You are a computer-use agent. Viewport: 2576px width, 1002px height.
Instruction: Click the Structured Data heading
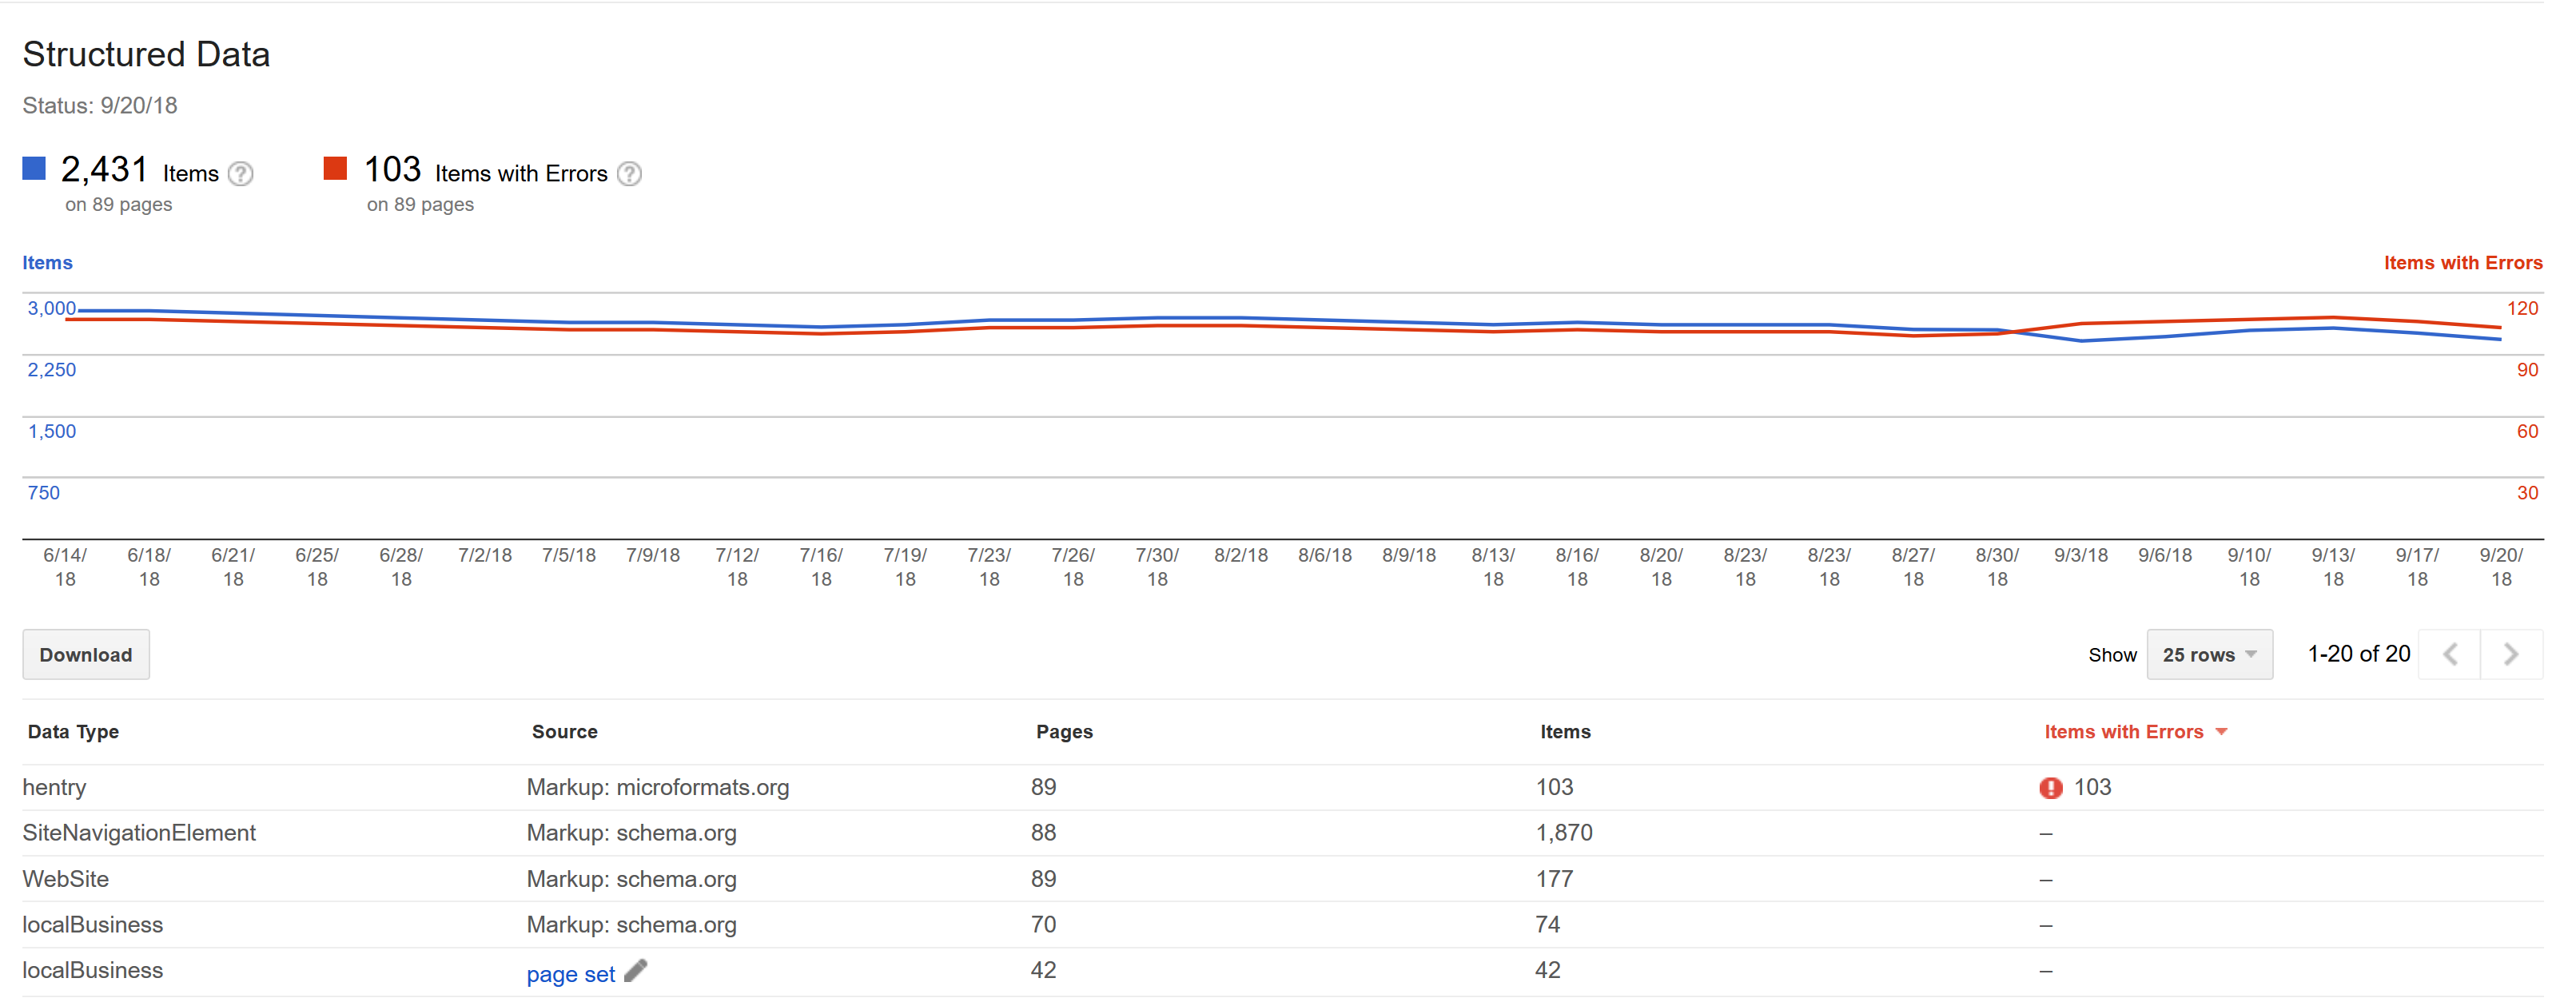[146, 54]
